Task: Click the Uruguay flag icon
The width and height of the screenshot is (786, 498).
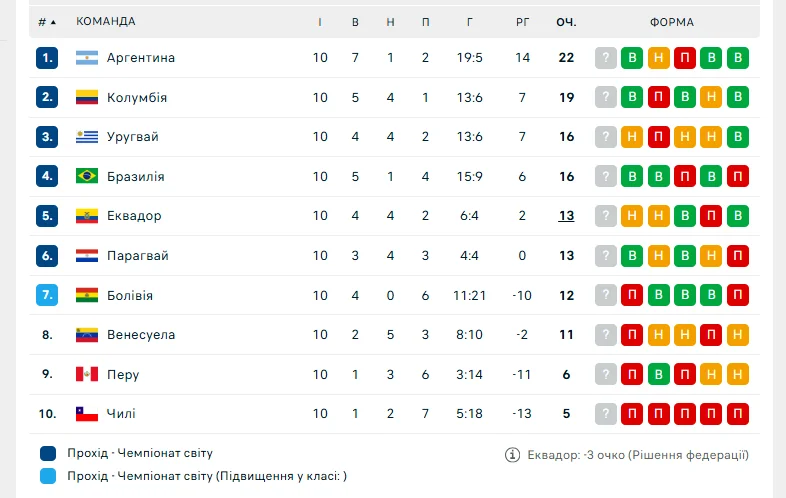Action: [87, 137]
